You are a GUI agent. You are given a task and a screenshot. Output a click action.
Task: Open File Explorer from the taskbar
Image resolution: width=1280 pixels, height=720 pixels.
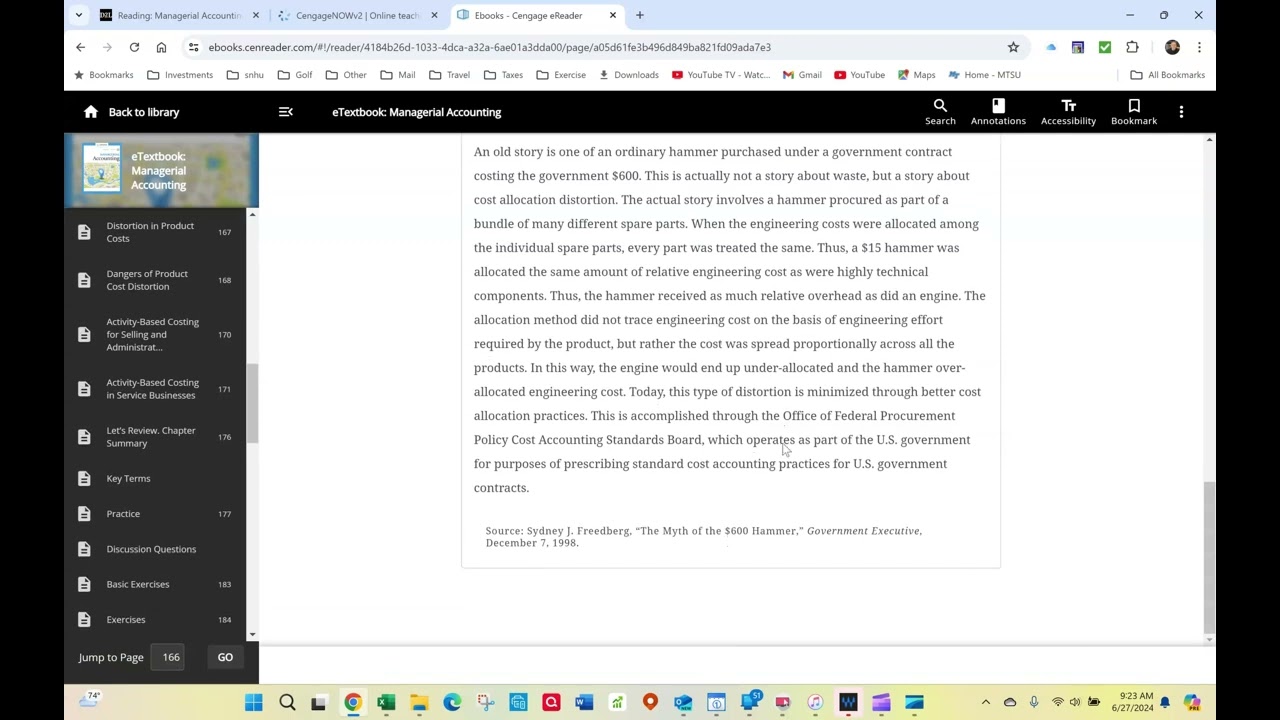(x=419, y=703)
